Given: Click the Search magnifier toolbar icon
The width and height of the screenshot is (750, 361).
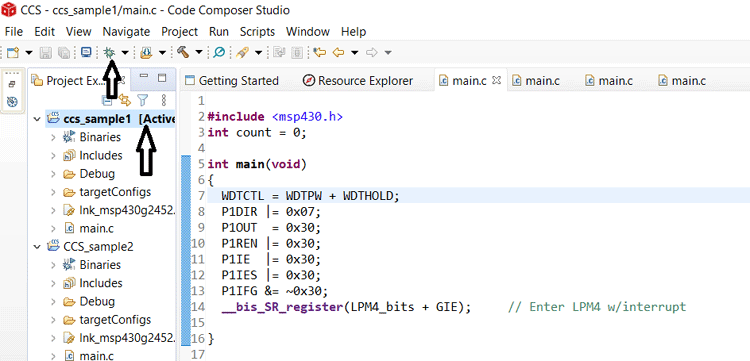Looking at the screenshot, I should point(219,52).
